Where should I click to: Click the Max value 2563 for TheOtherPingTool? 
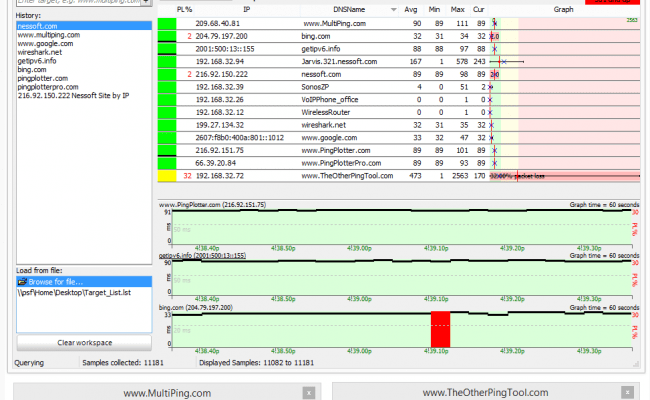pyautogui.click(x=460, y=176)
